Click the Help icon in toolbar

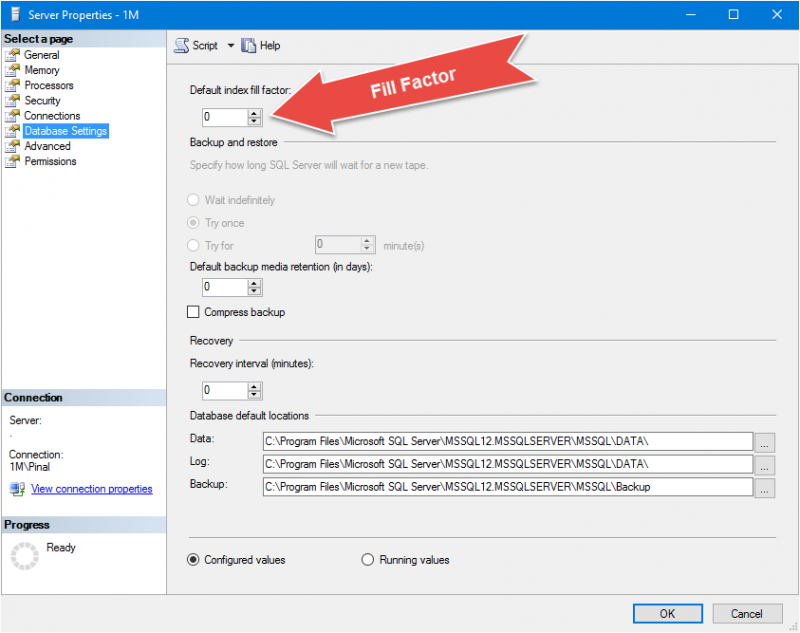tap(249, 46)
